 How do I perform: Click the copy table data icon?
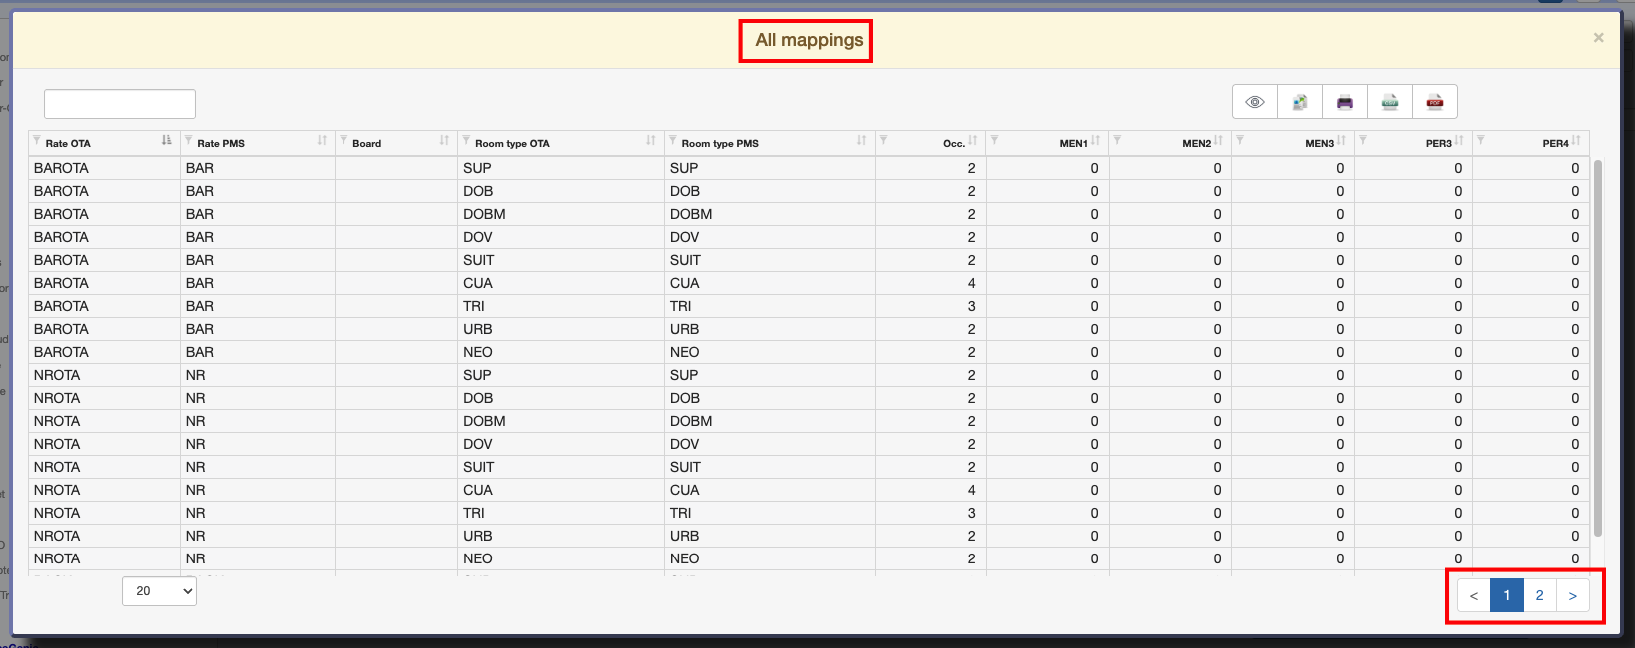pyautogui.click(x=1300, y=102)
